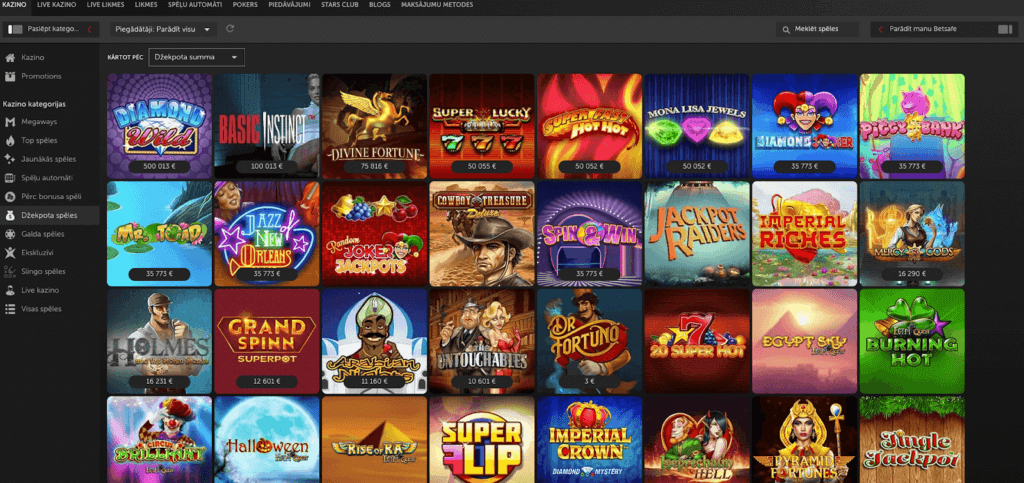Open the Promotions gift icon
The height and width of the screenshot is (483, 1024).
[x=10, y=76]
